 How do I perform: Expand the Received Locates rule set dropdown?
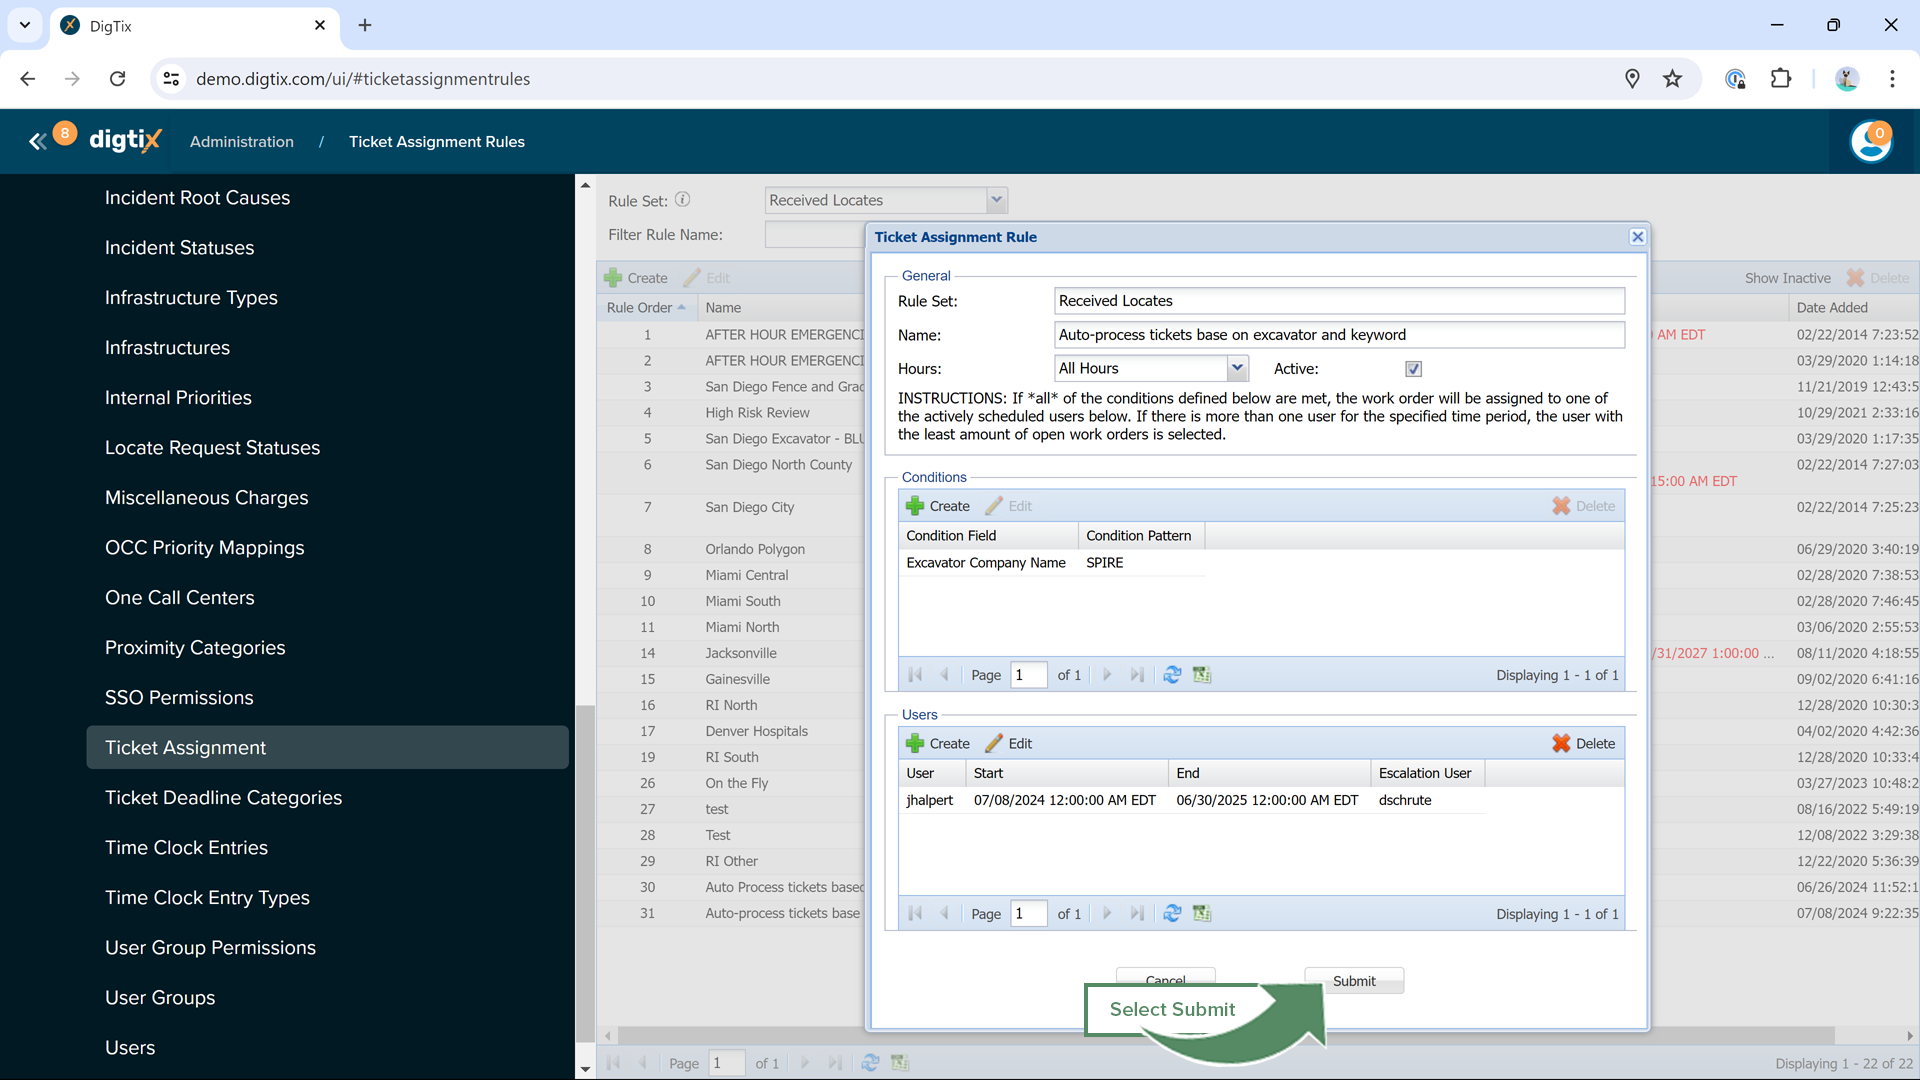pyautogui.click(x=996, y=200)
